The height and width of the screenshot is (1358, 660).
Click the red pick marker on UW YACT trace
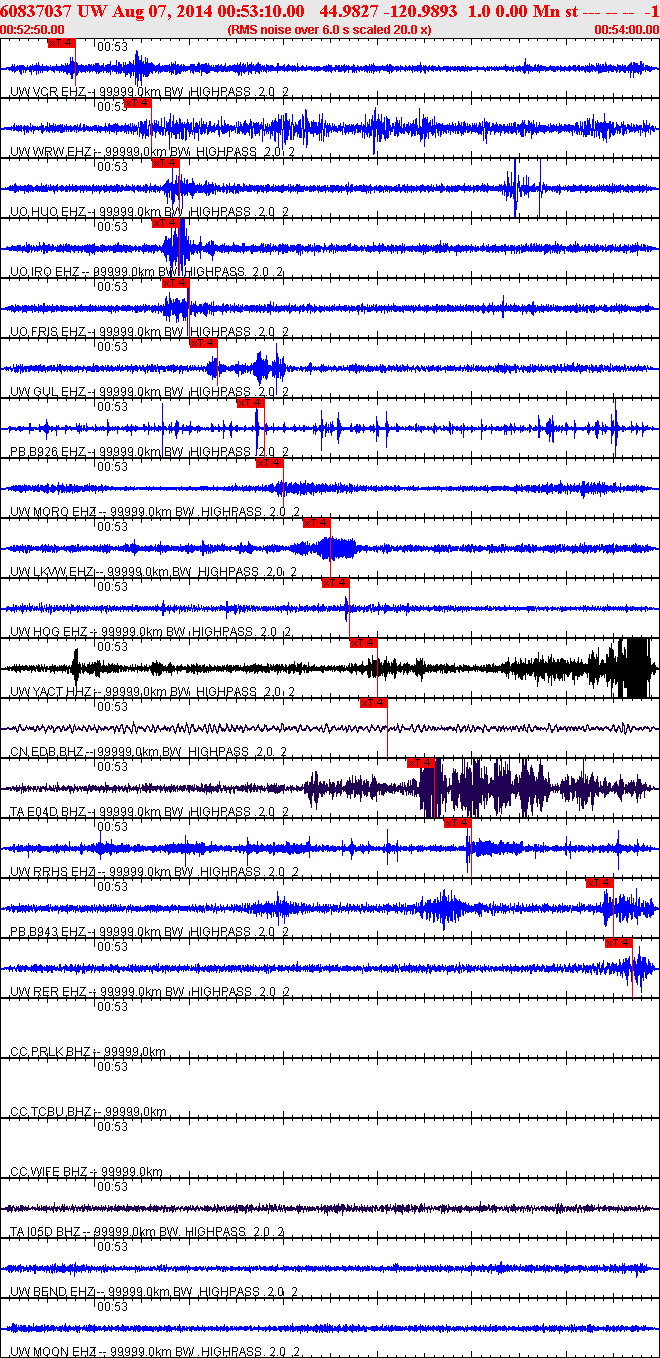(364, 643)
